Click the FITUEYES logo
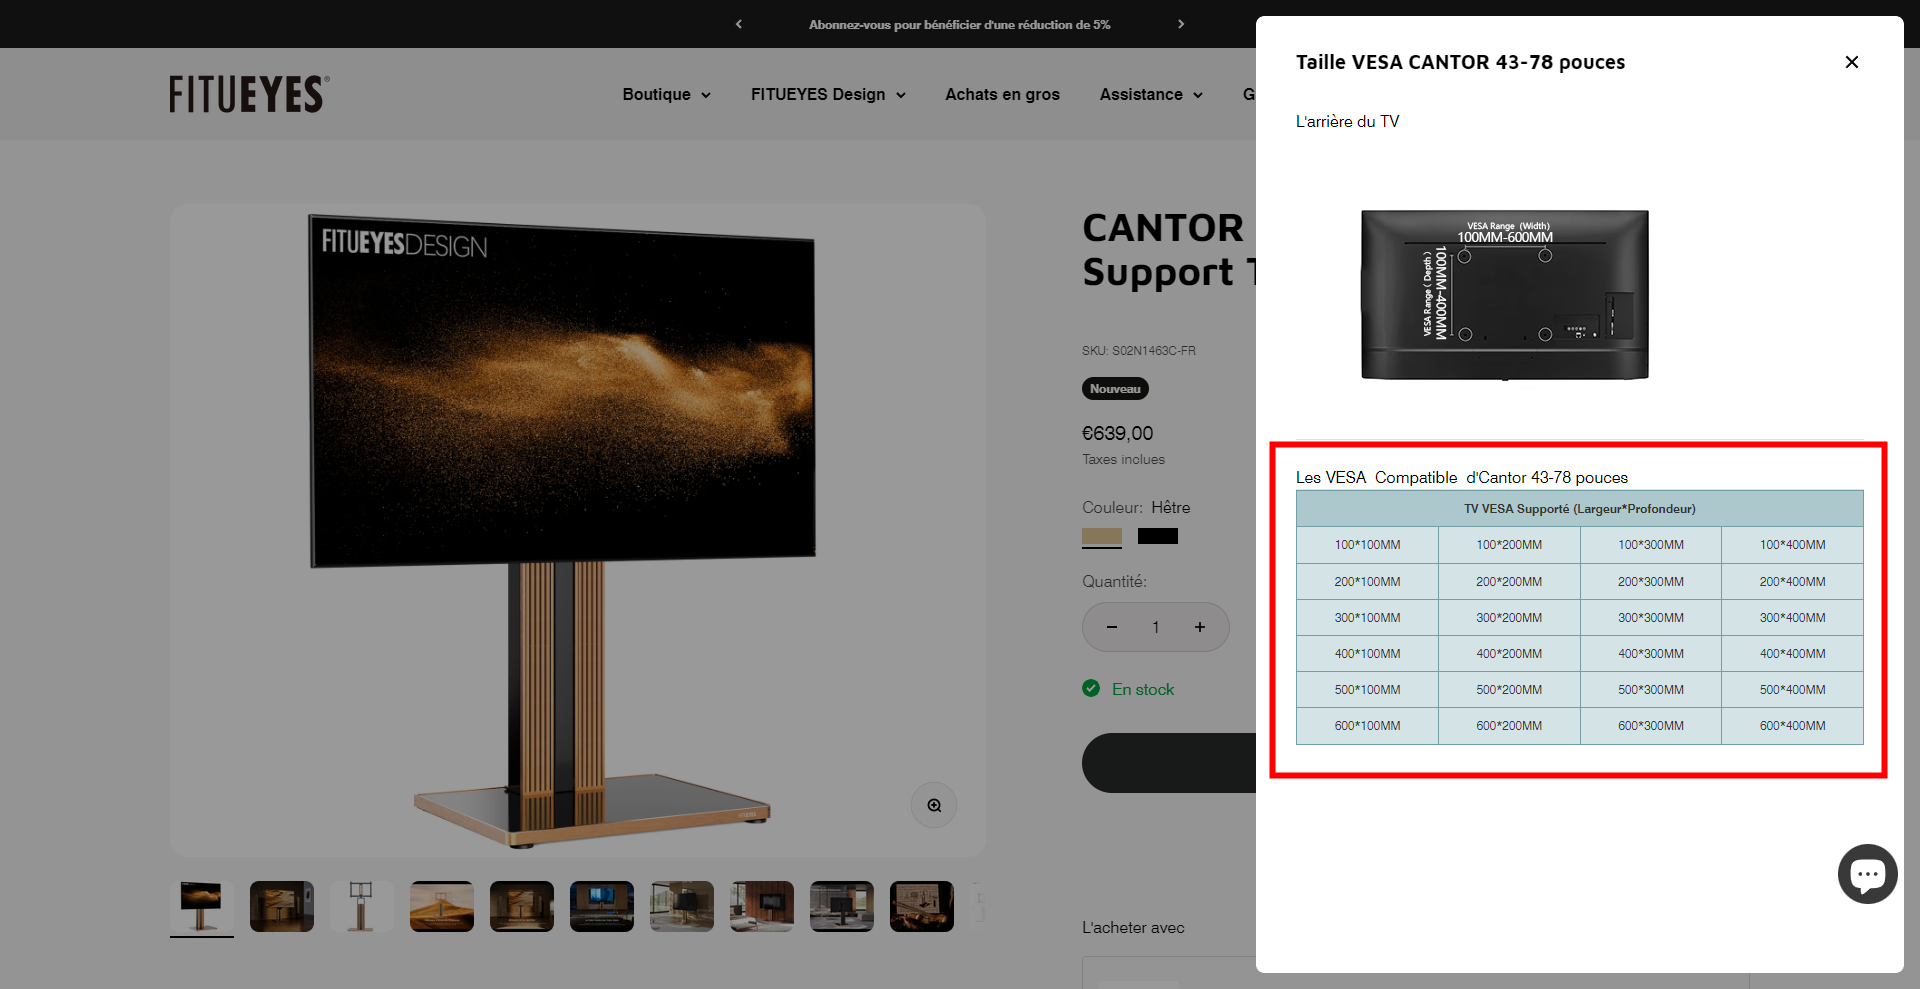The width and height of the screenshot is (1920, 989). point(249,94)
